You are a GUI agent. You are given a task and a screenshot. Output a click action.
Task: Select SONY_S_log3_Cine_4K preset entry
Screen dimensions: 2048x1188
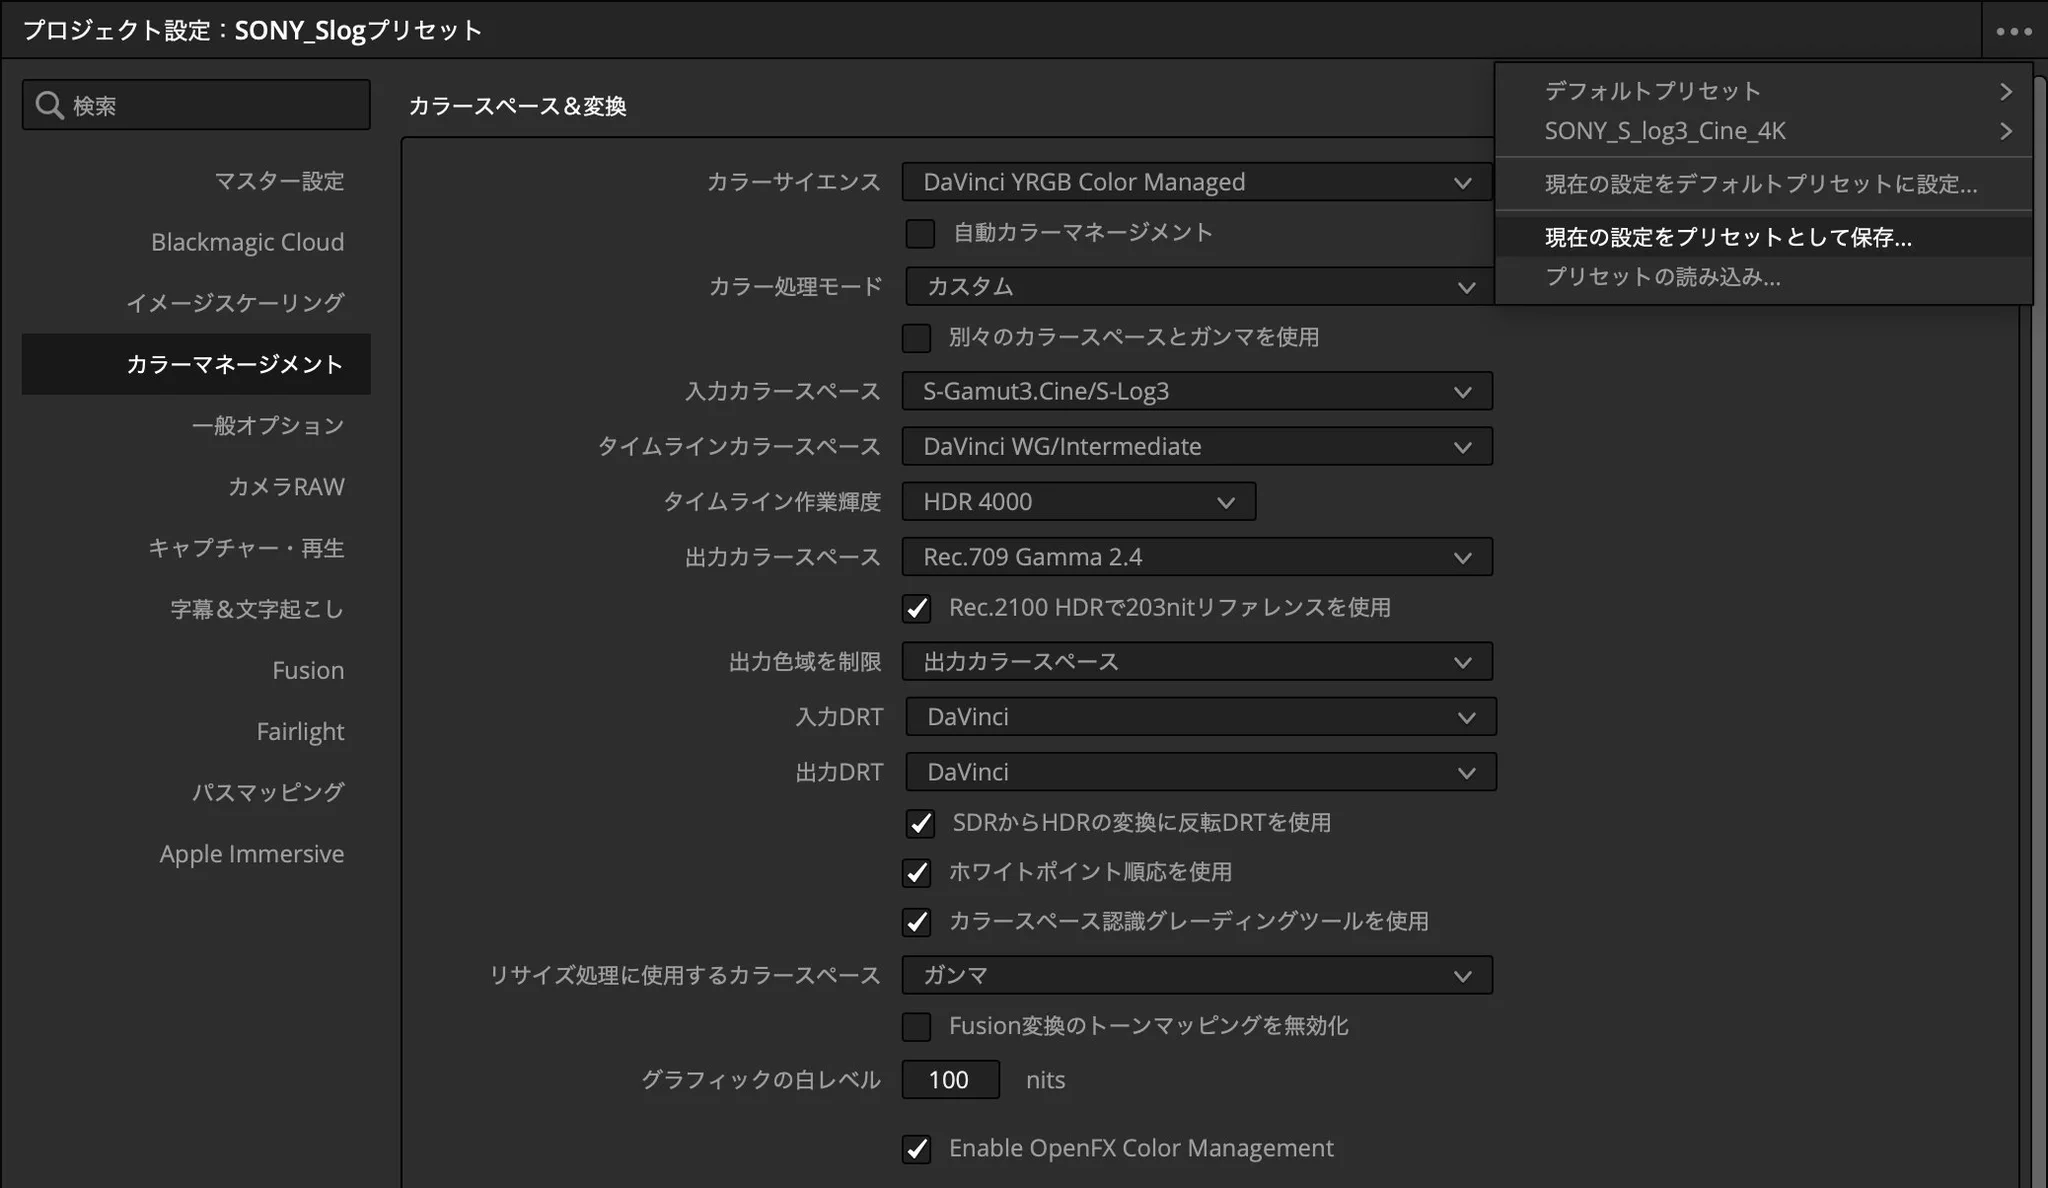tap(1764, 131)
